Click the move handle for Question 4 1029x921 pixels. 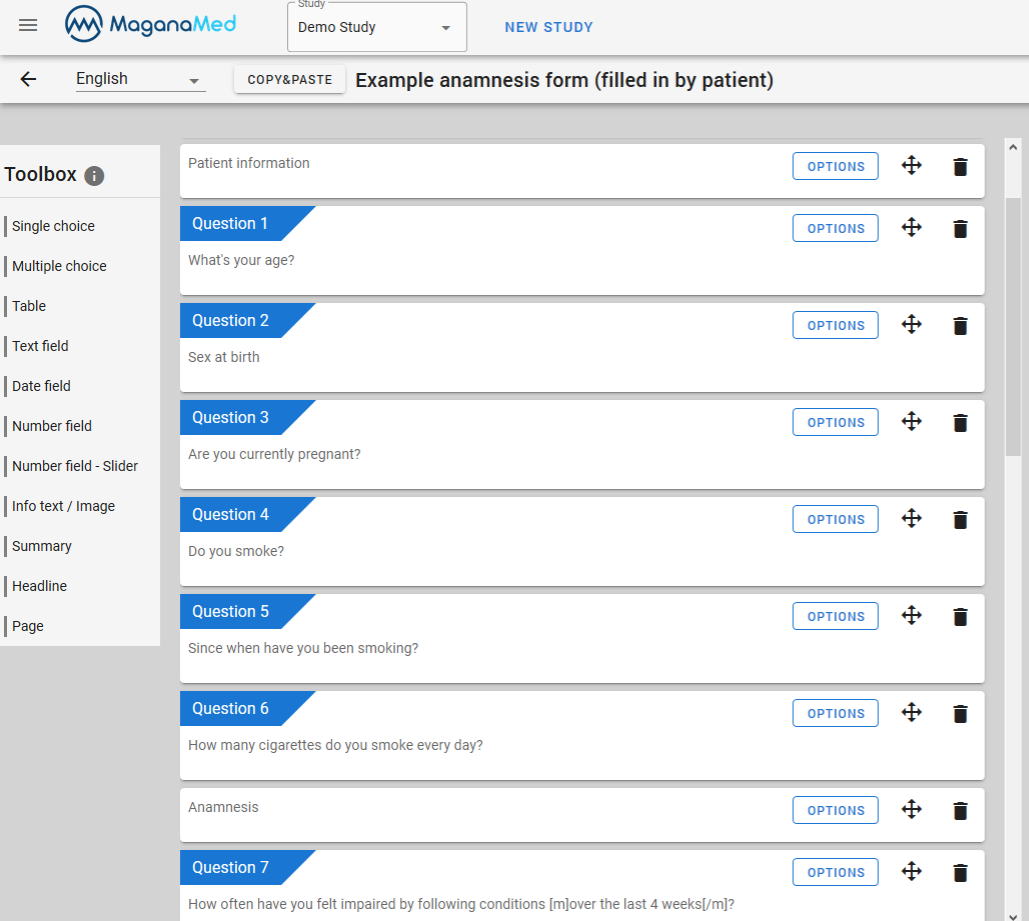coord(911,519)
